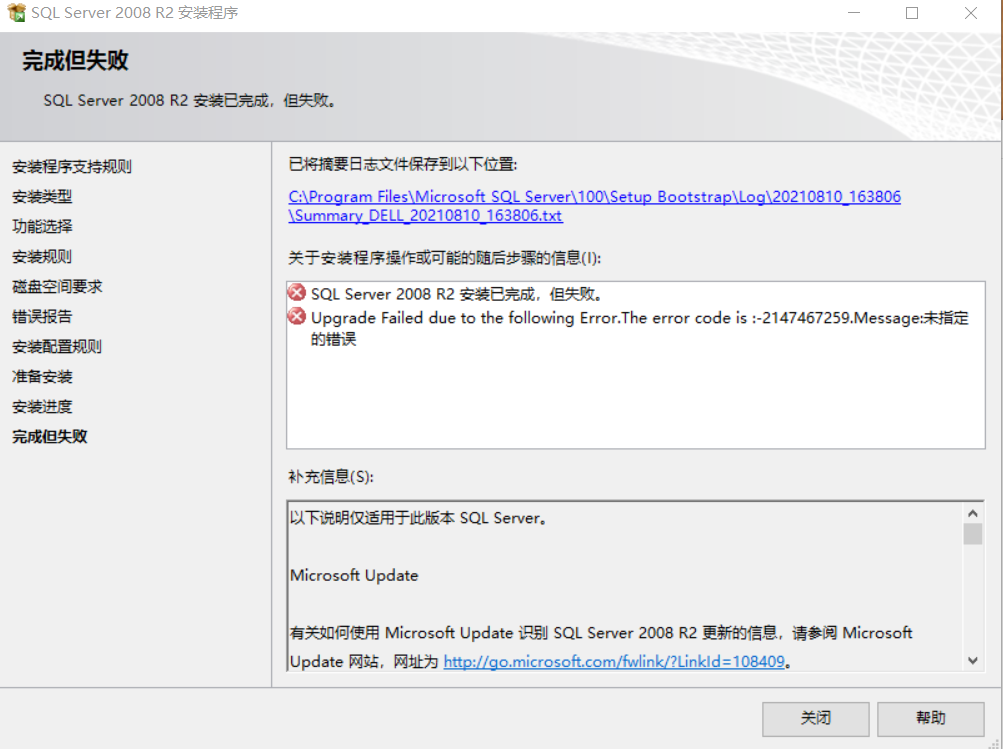Click the 帮助 button
1003x749 pixels.
click(930, 718)
